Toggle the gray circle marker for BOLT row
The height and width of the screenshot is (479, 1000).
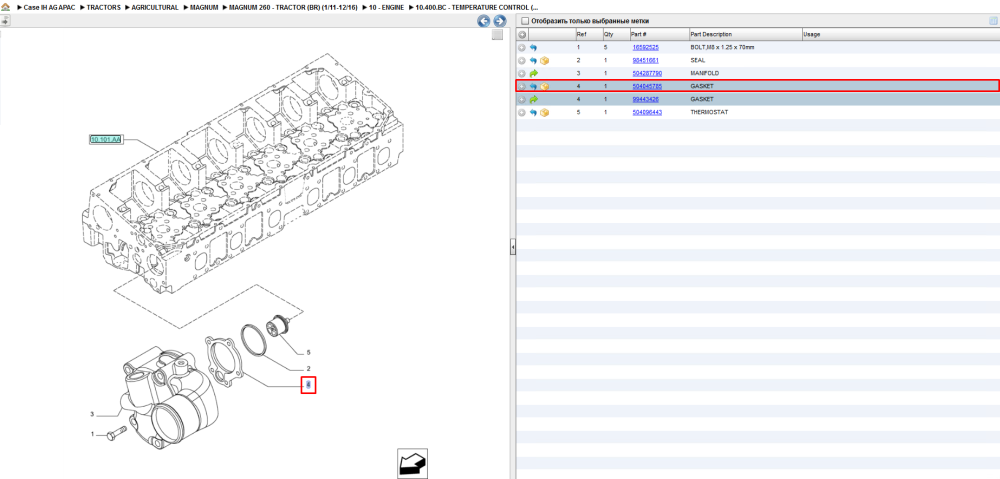522,48
